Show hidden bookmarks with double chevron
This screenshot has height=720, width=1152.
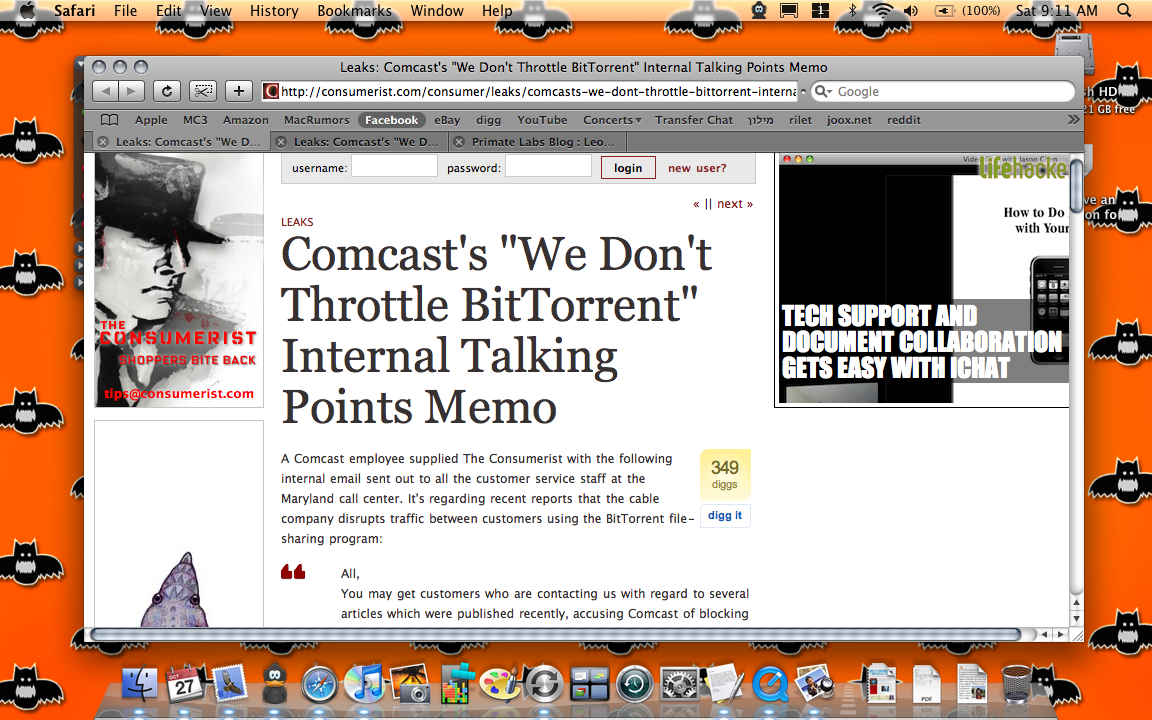(1073, 120)
